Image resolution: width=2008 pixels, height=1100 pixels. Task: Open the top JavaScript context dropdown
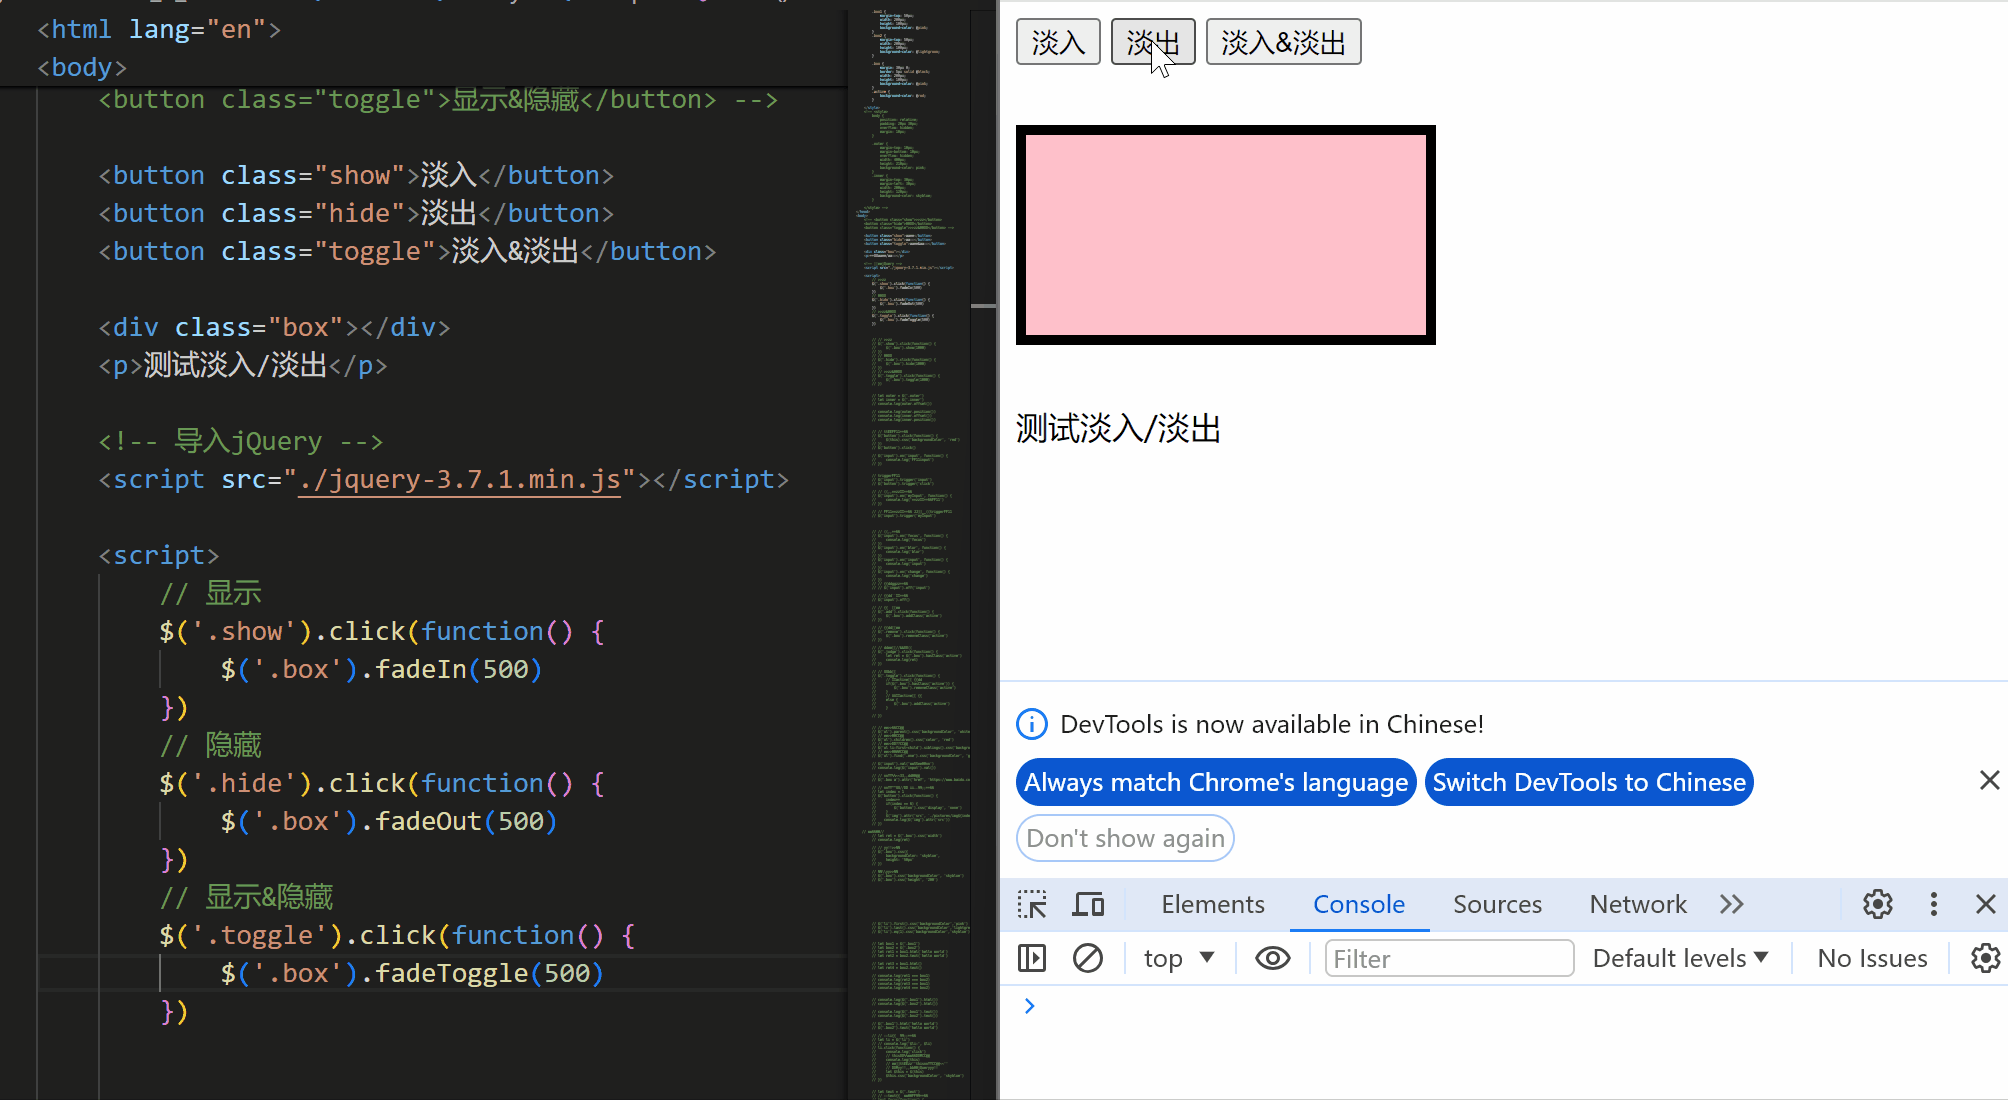(x=1178, y=959)
